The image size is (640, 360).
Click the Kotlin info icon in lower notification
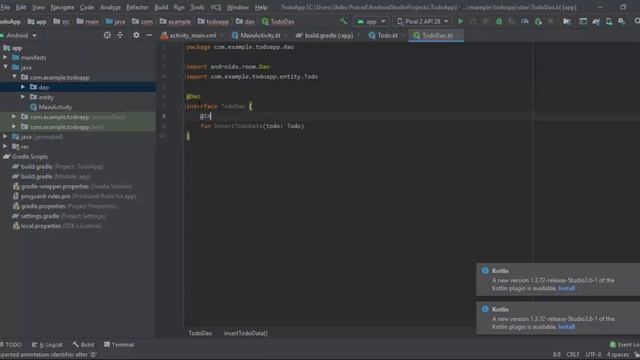(x=485, y=309)
